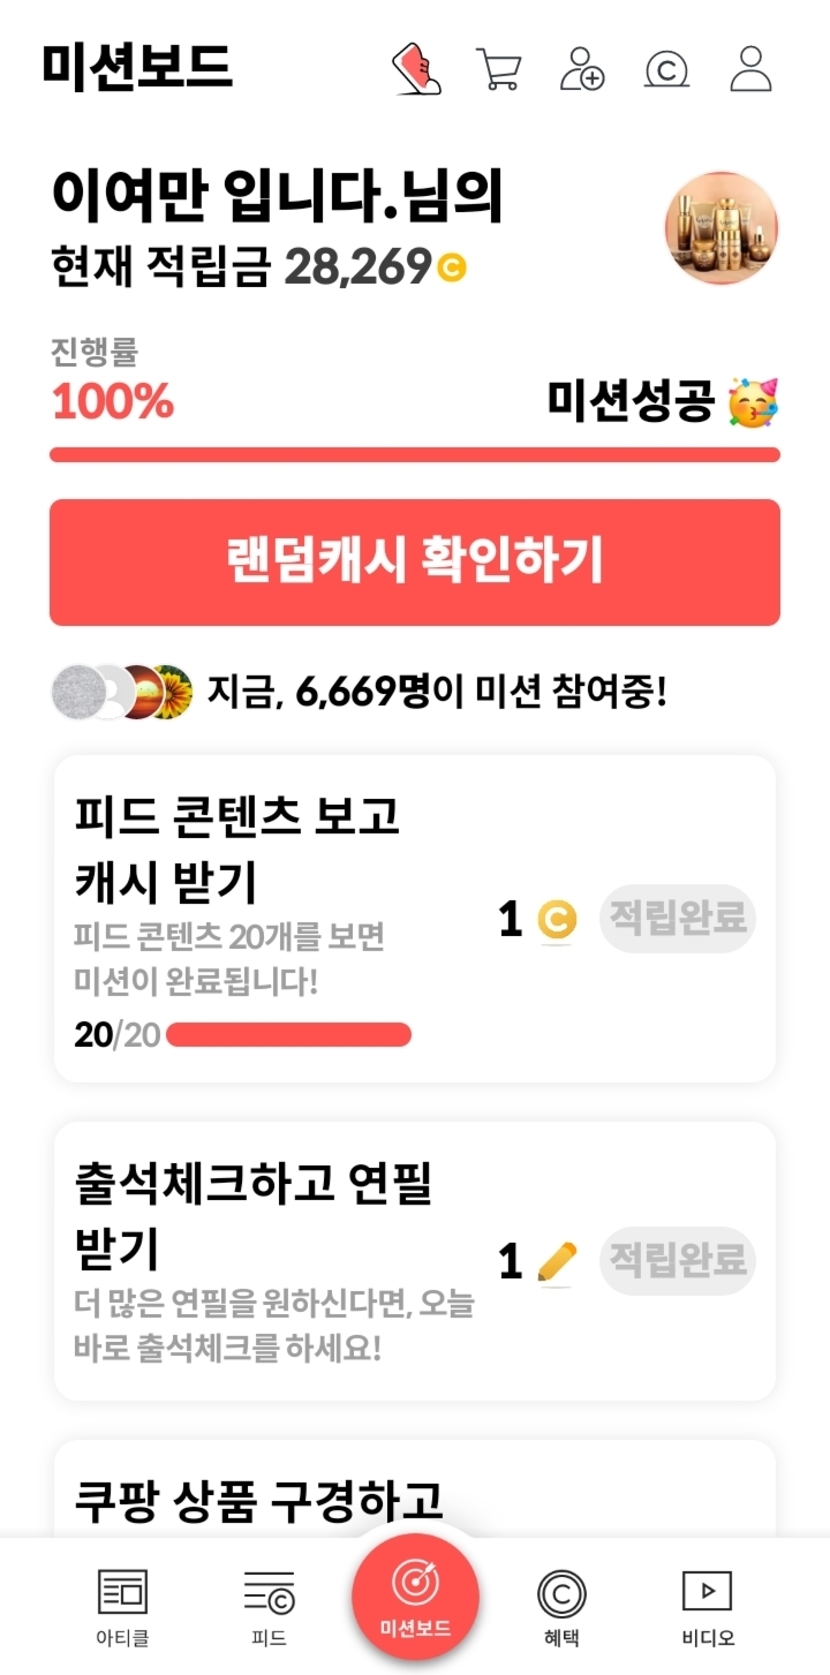Open the shopping cart
Screen dimensions: 830x1675
[498, 69]
